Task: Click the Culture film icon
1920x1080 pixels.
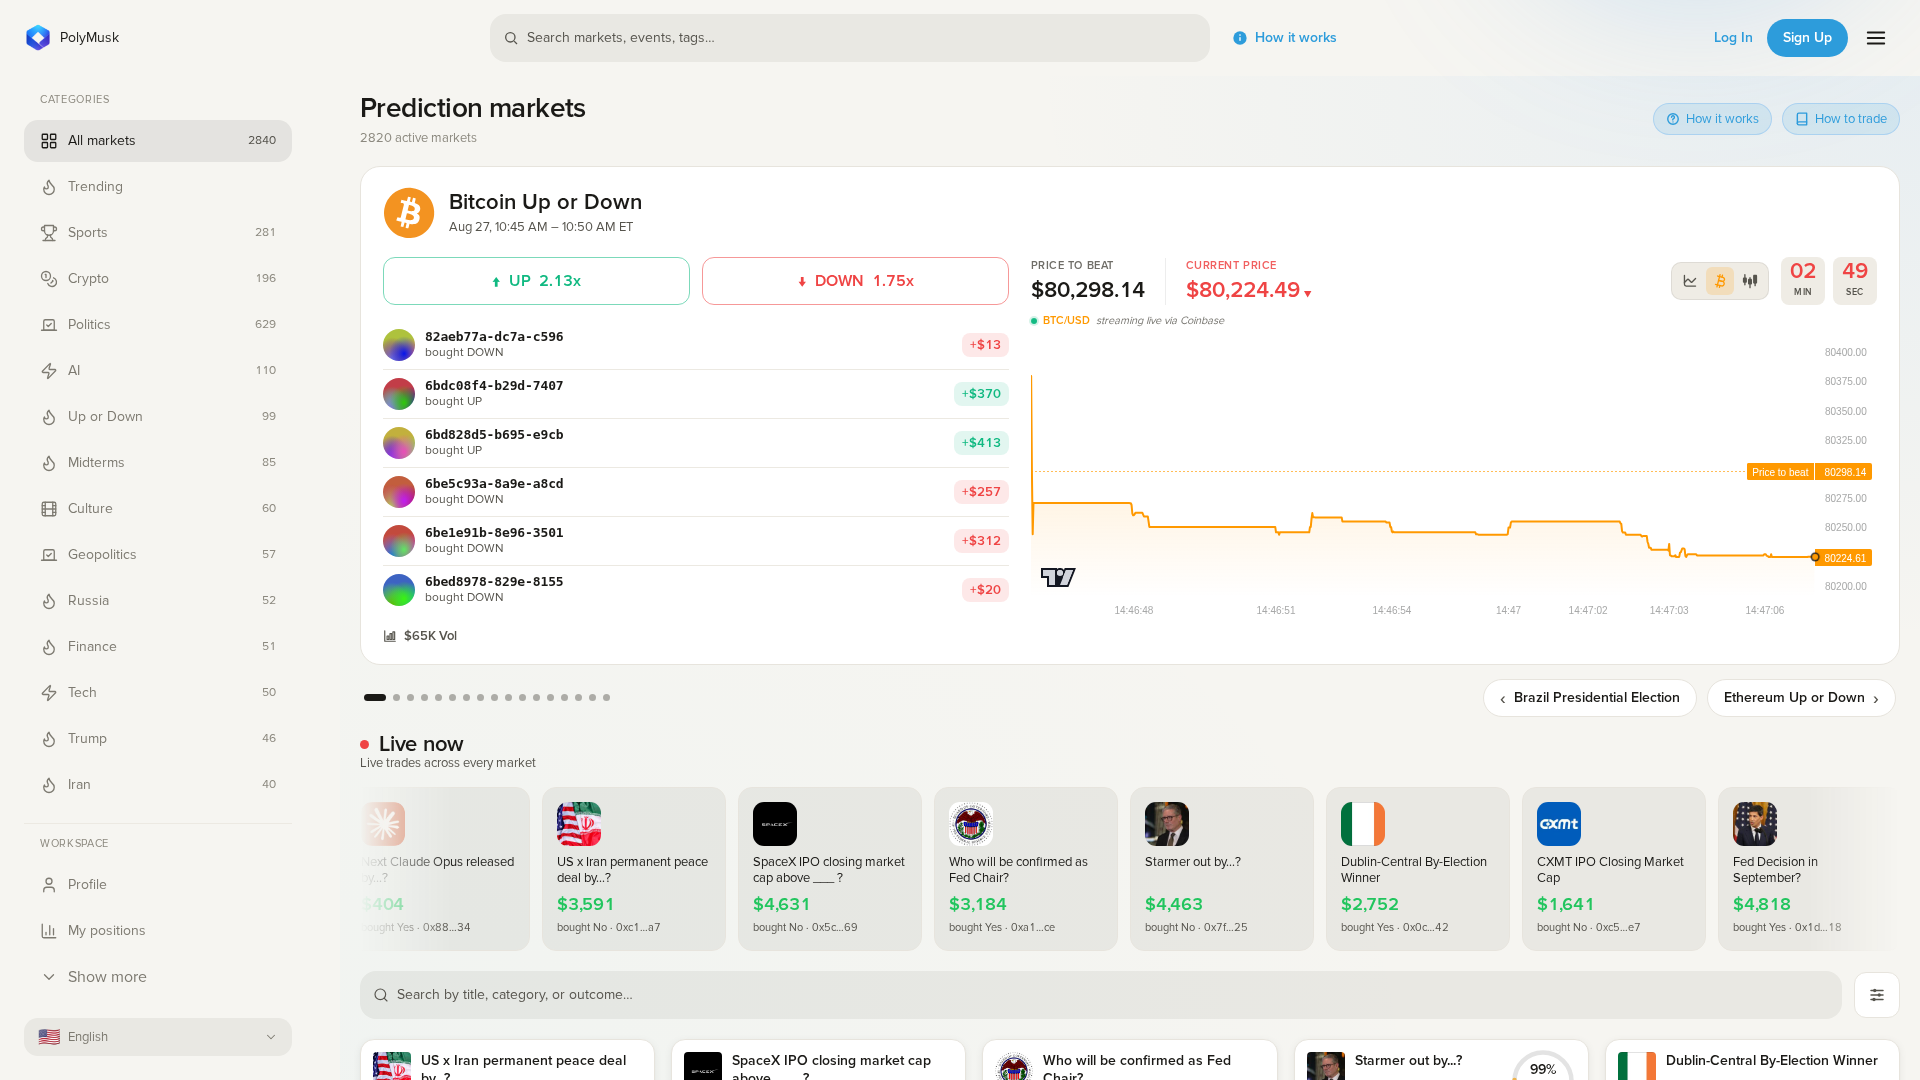Action: coord(49,509)
